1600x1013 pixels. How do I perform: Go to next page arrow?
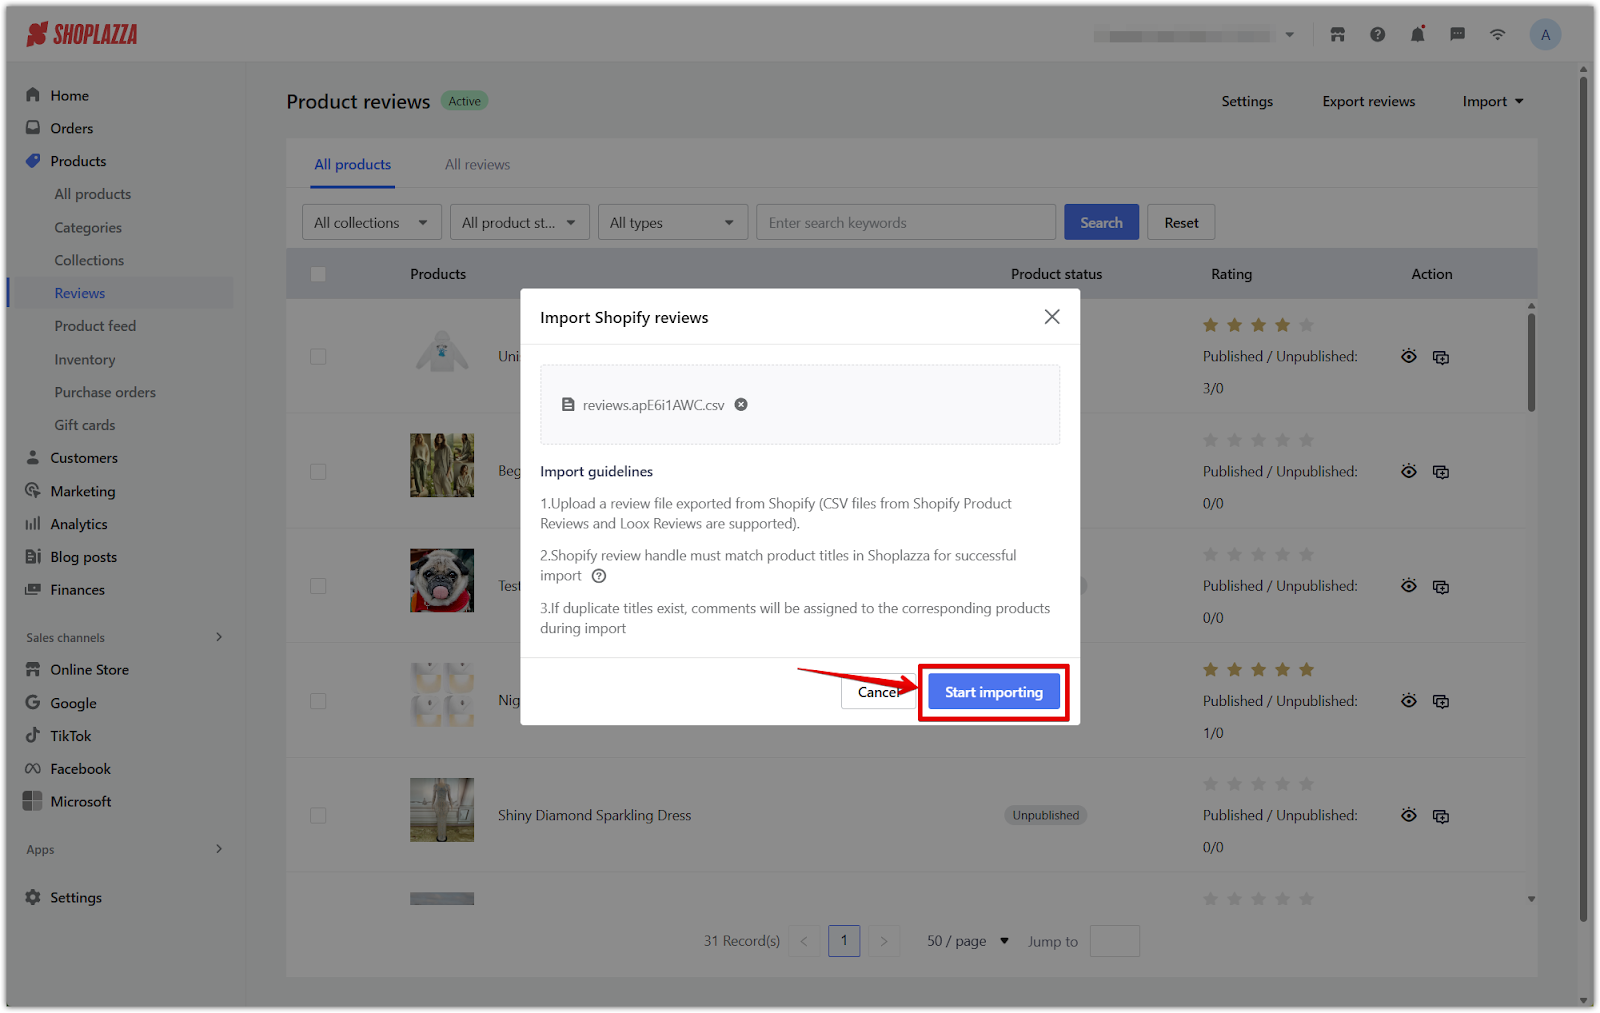(884, 941)
